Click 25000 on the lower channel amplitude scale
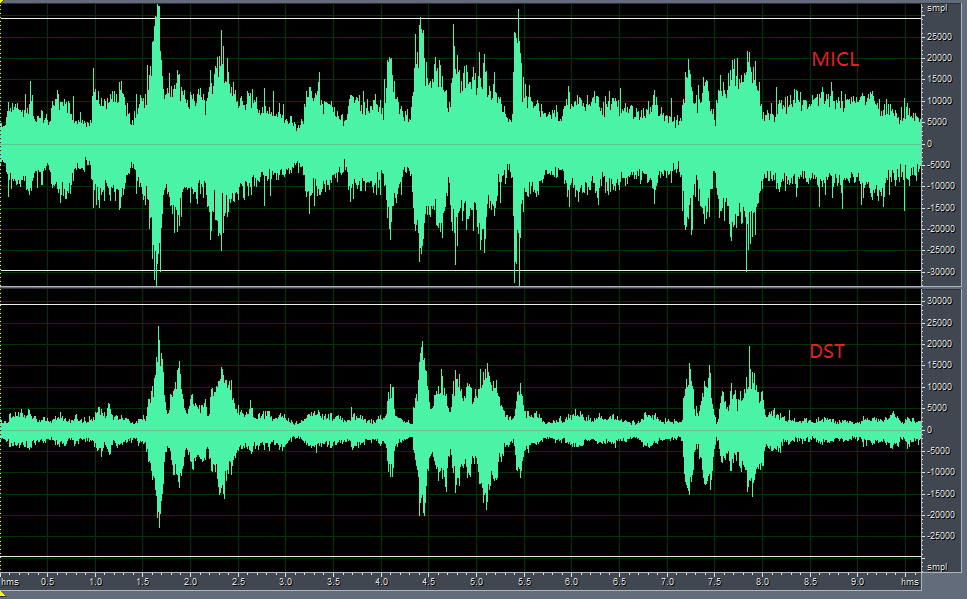The height and width of the screenshot is (599, 967). [x=939, y=323]
